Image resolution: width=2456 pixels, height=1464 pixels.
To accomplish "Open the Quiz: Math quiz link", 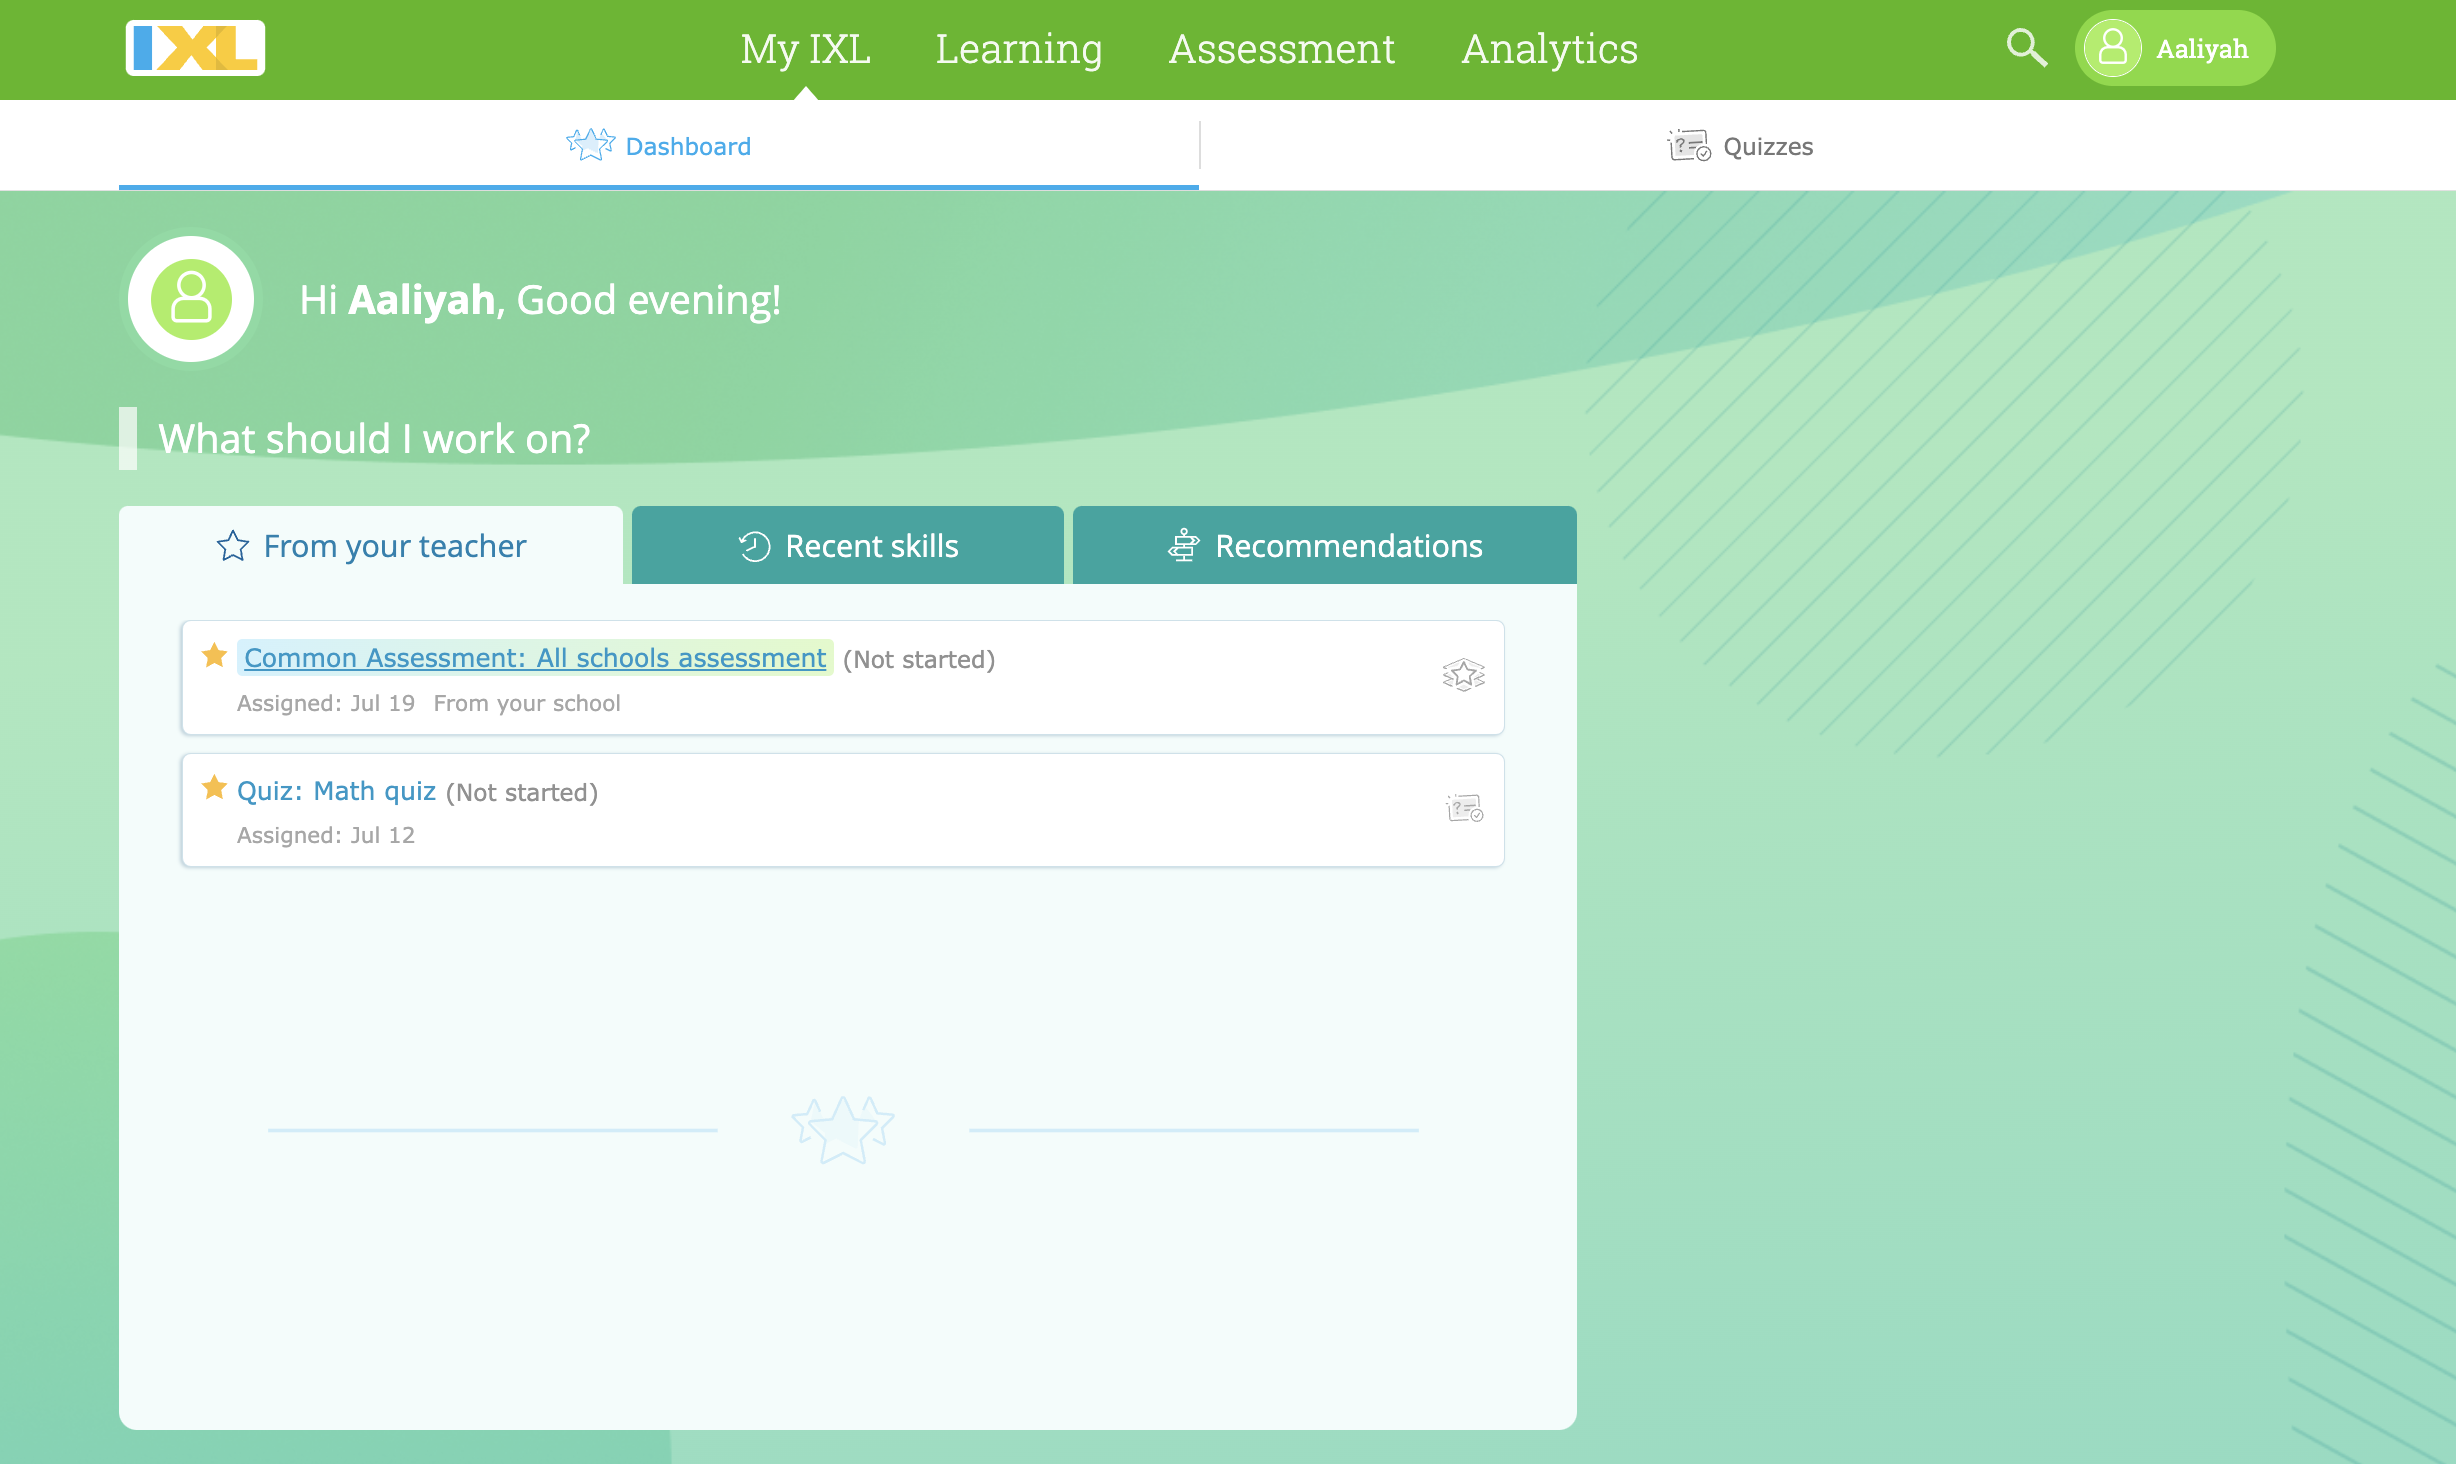I will click(336, 791).
